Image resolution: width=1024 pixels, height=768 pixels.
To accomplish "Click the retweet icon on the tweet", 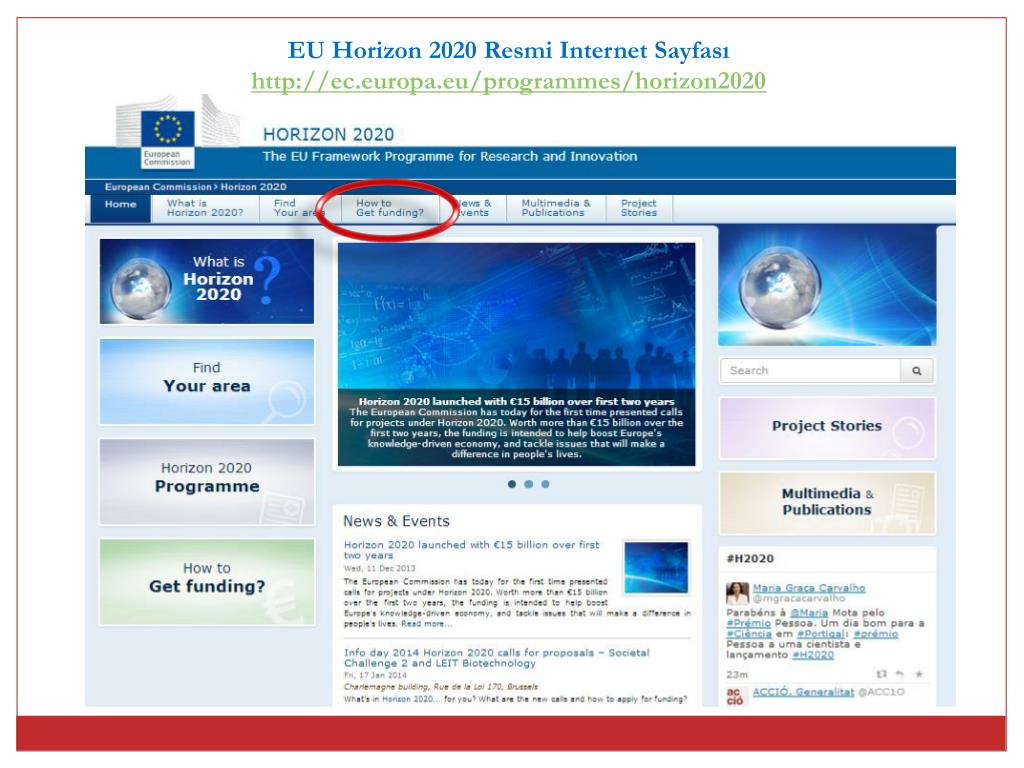I will 882,673.
